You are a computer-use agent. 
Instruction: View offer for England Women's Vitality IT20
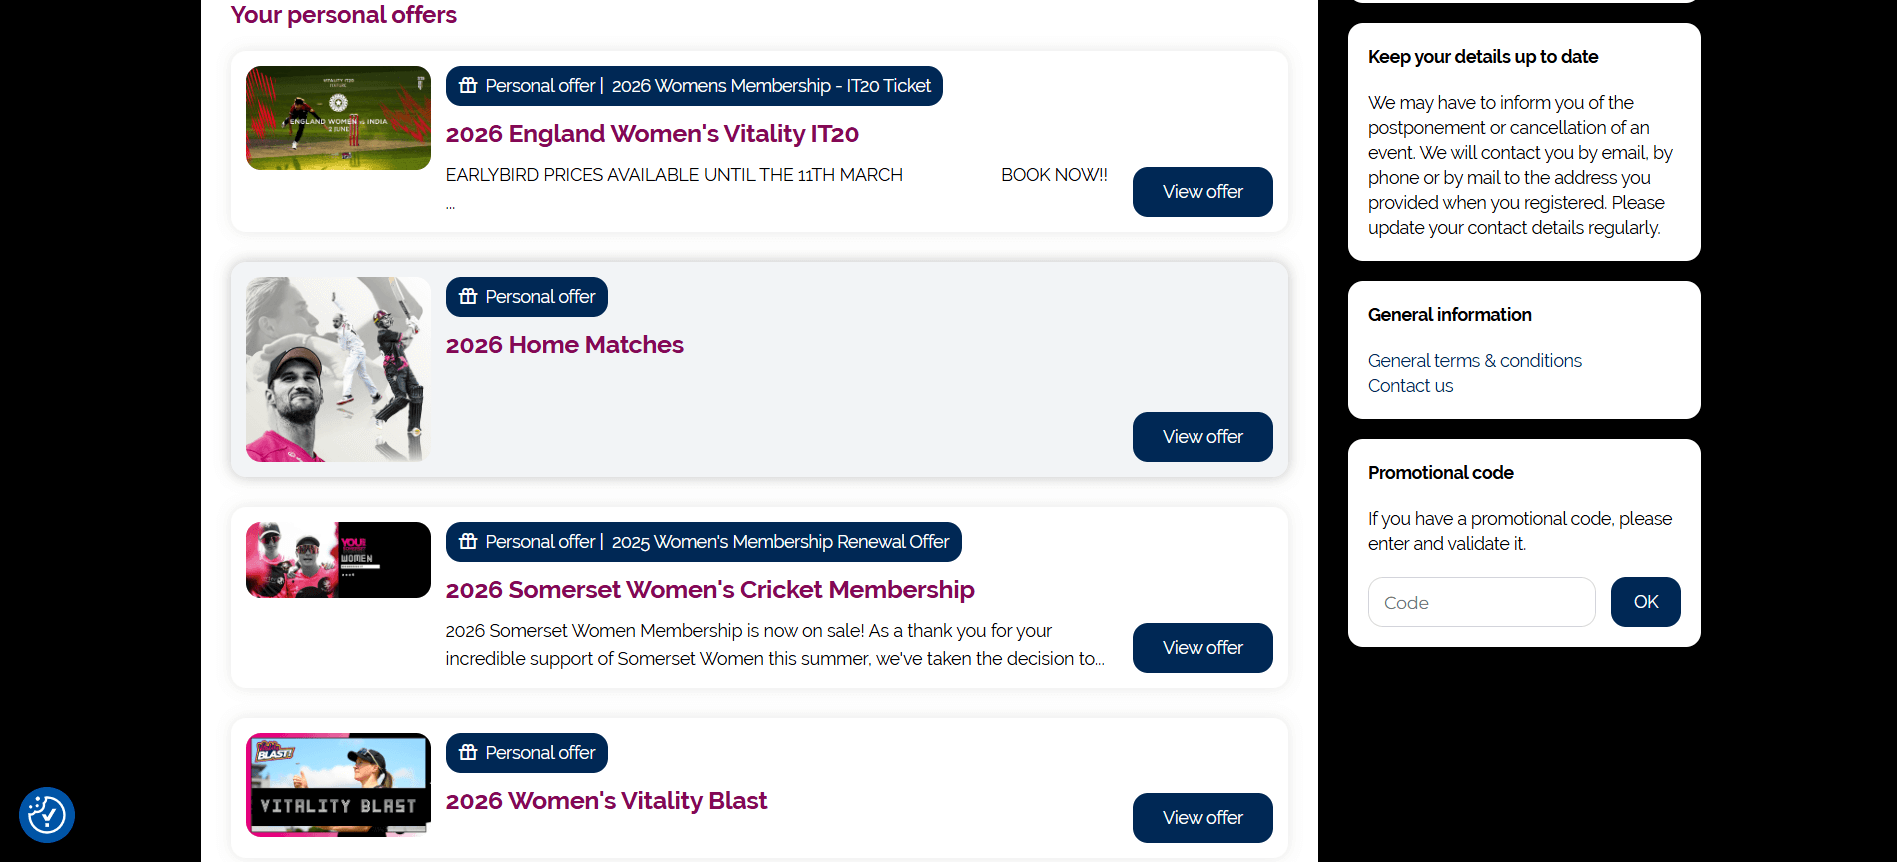(1202, 192)
